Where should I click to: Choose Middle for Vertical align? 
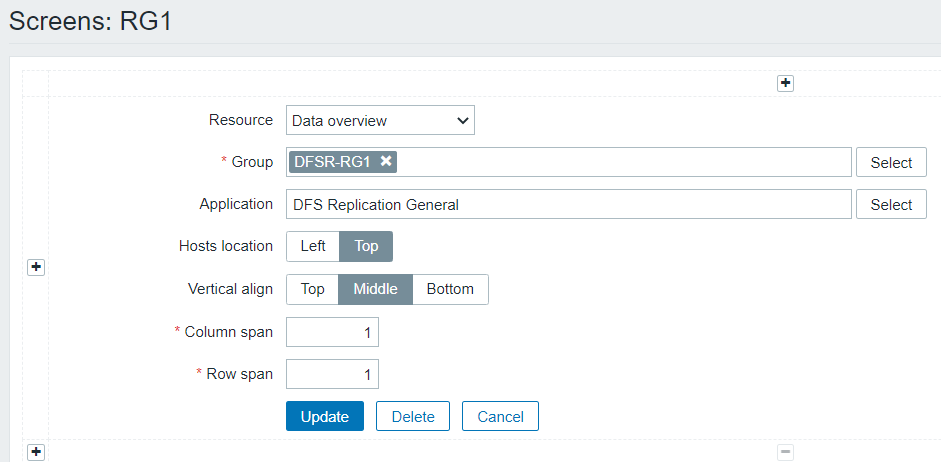coord(376,289)
